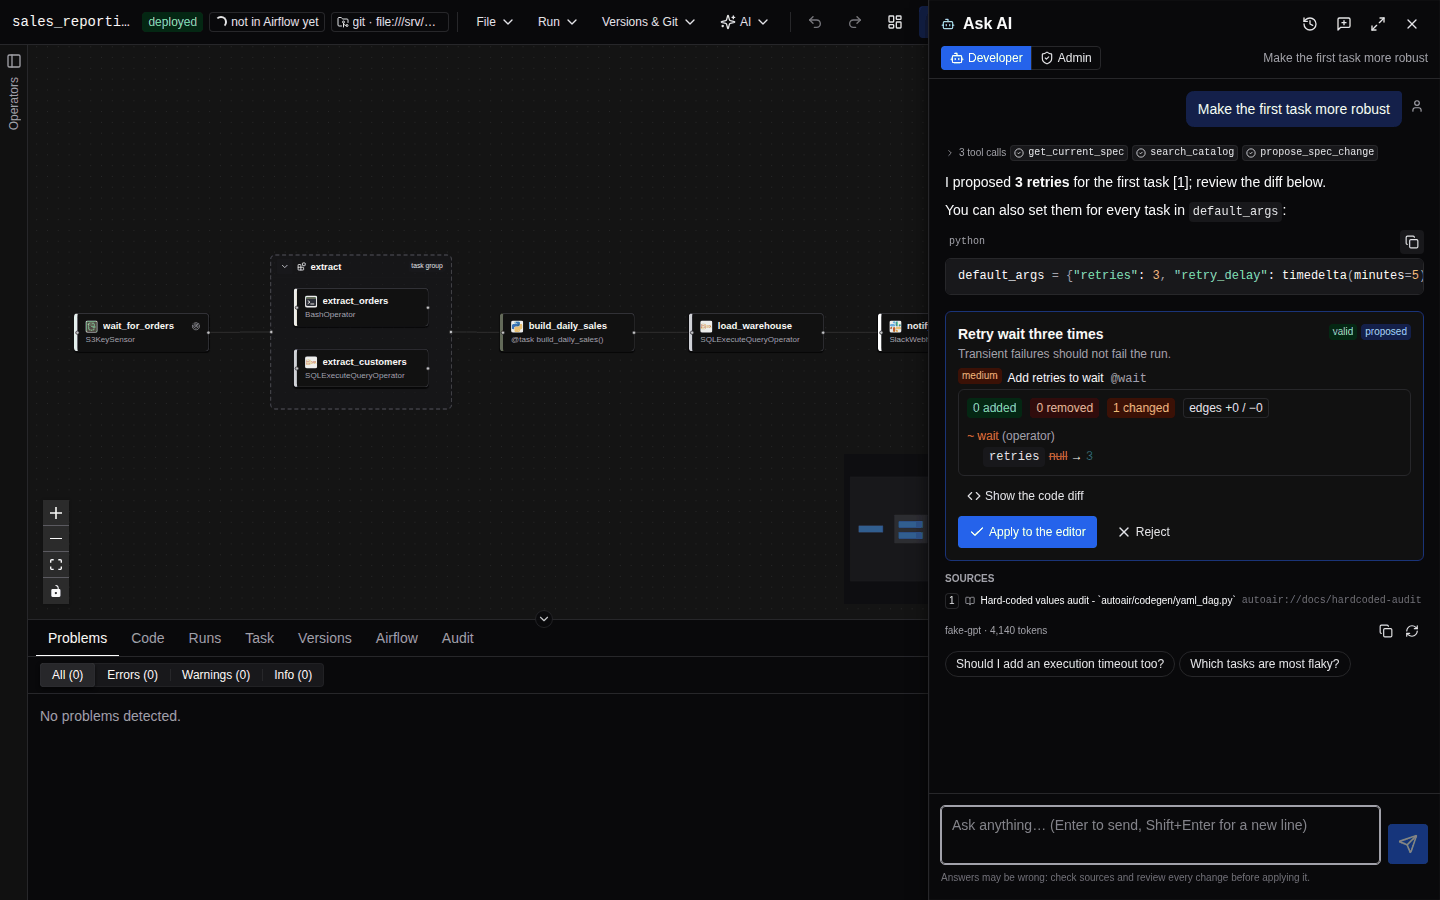The height and width of the screenshot is (900, 1440).
Task: Regenerate the AI answer via refresh icon
Action: point(1412,631)
